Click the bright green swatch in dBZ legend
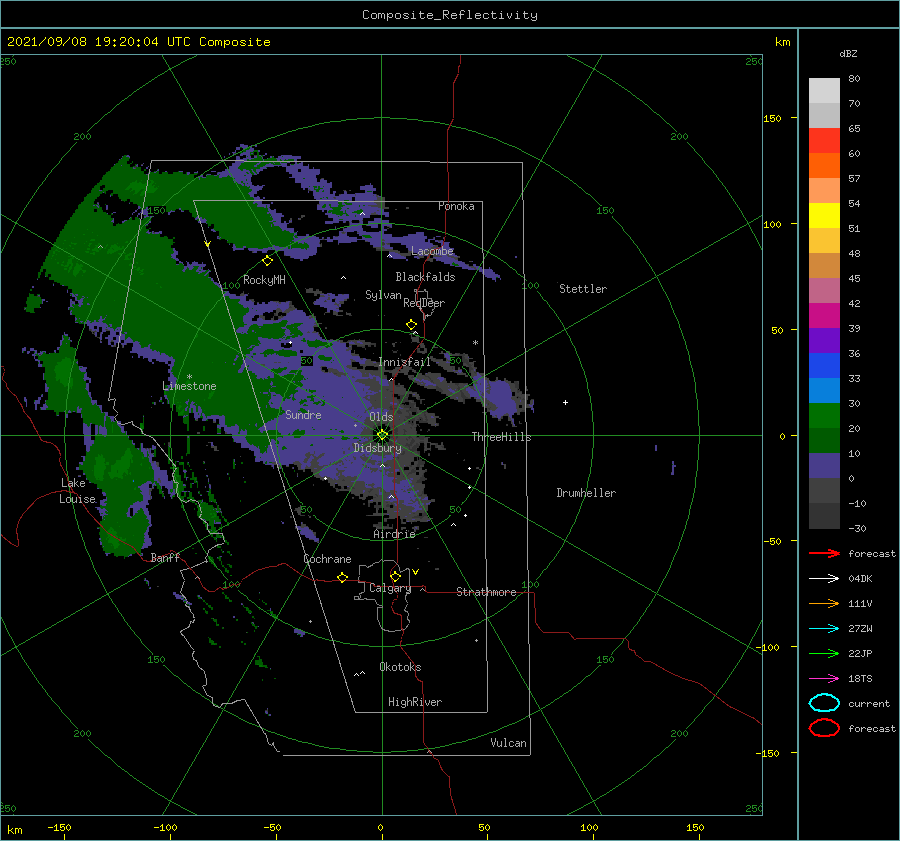The width and height of the screenshot is (900, 841). [x=824, y=416]
